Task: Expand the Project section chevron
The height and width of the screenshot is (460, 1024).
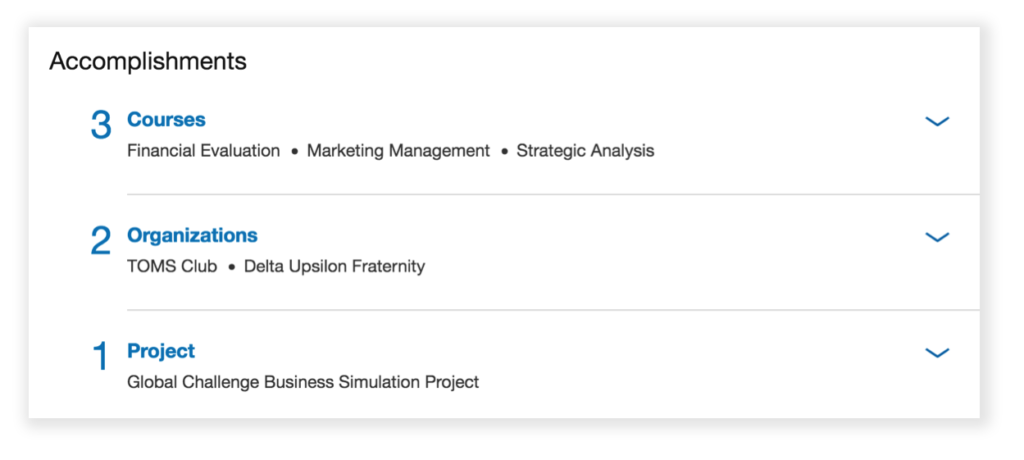Action: (937, 353)
